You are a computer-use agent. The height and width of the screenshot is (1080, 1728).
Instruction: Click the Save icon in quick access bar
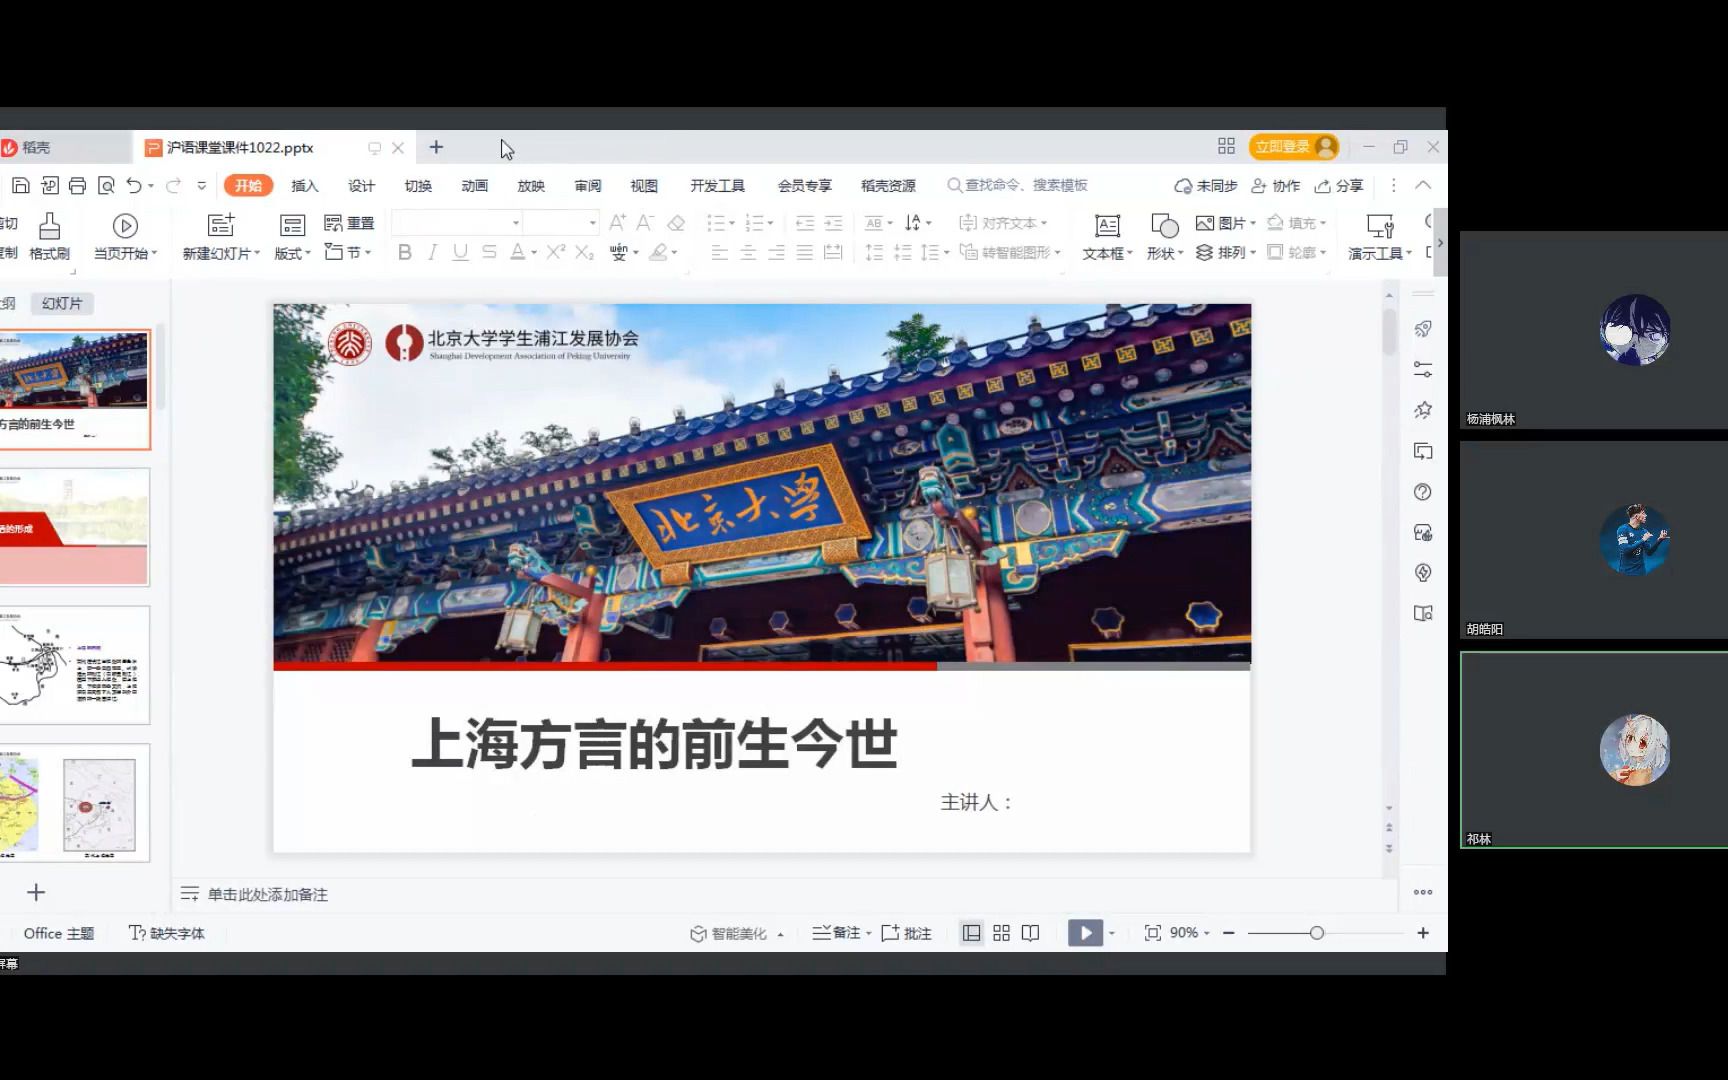20,185
